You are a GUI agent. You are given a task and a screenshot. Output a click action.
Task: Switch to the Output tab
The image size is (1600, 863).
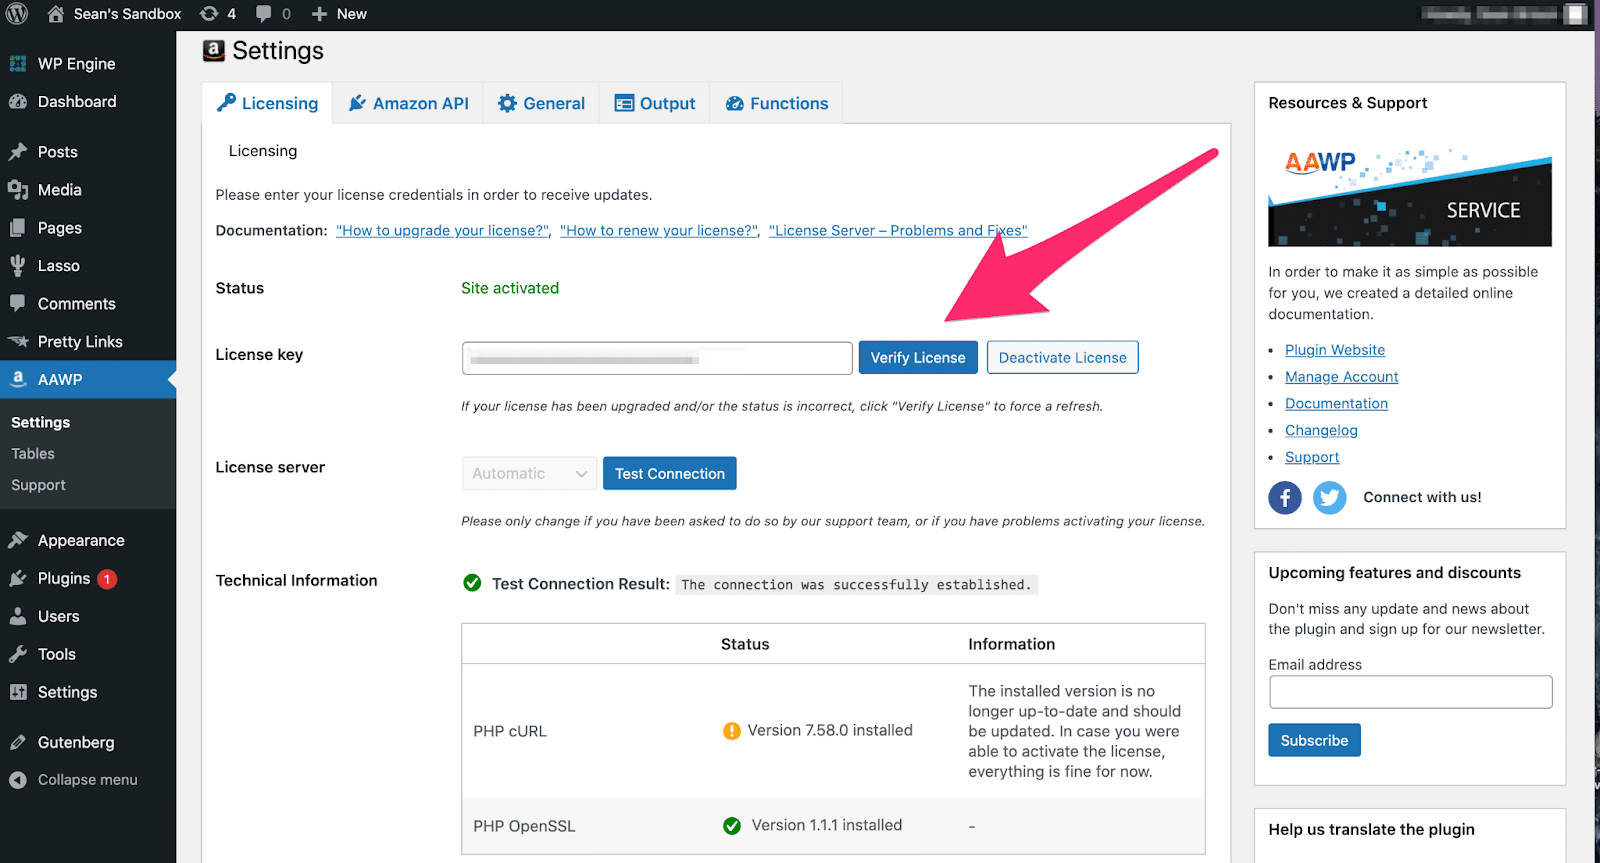[655, 103]
